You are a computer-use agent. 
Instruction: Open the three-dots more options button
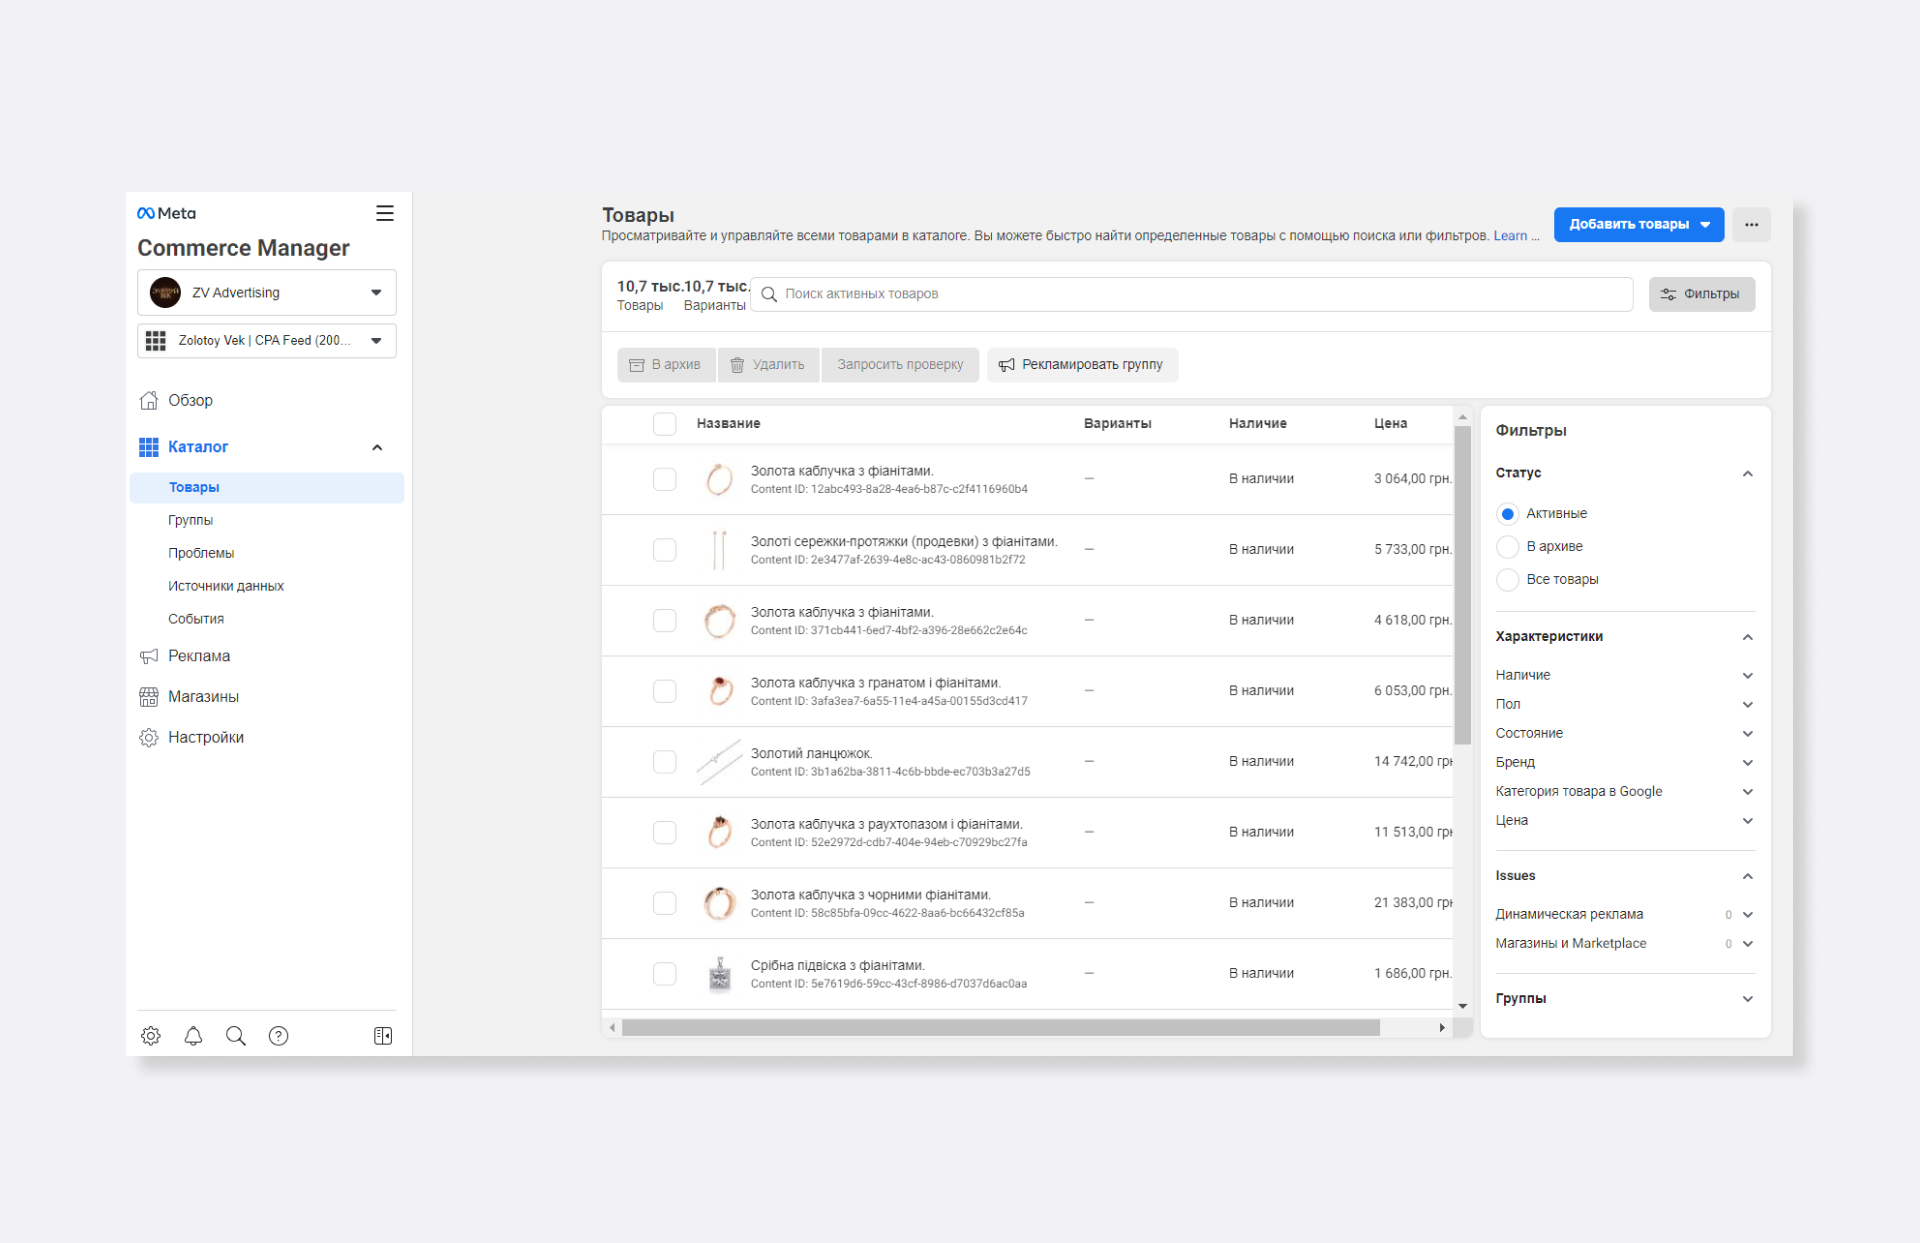(1751, 224)
